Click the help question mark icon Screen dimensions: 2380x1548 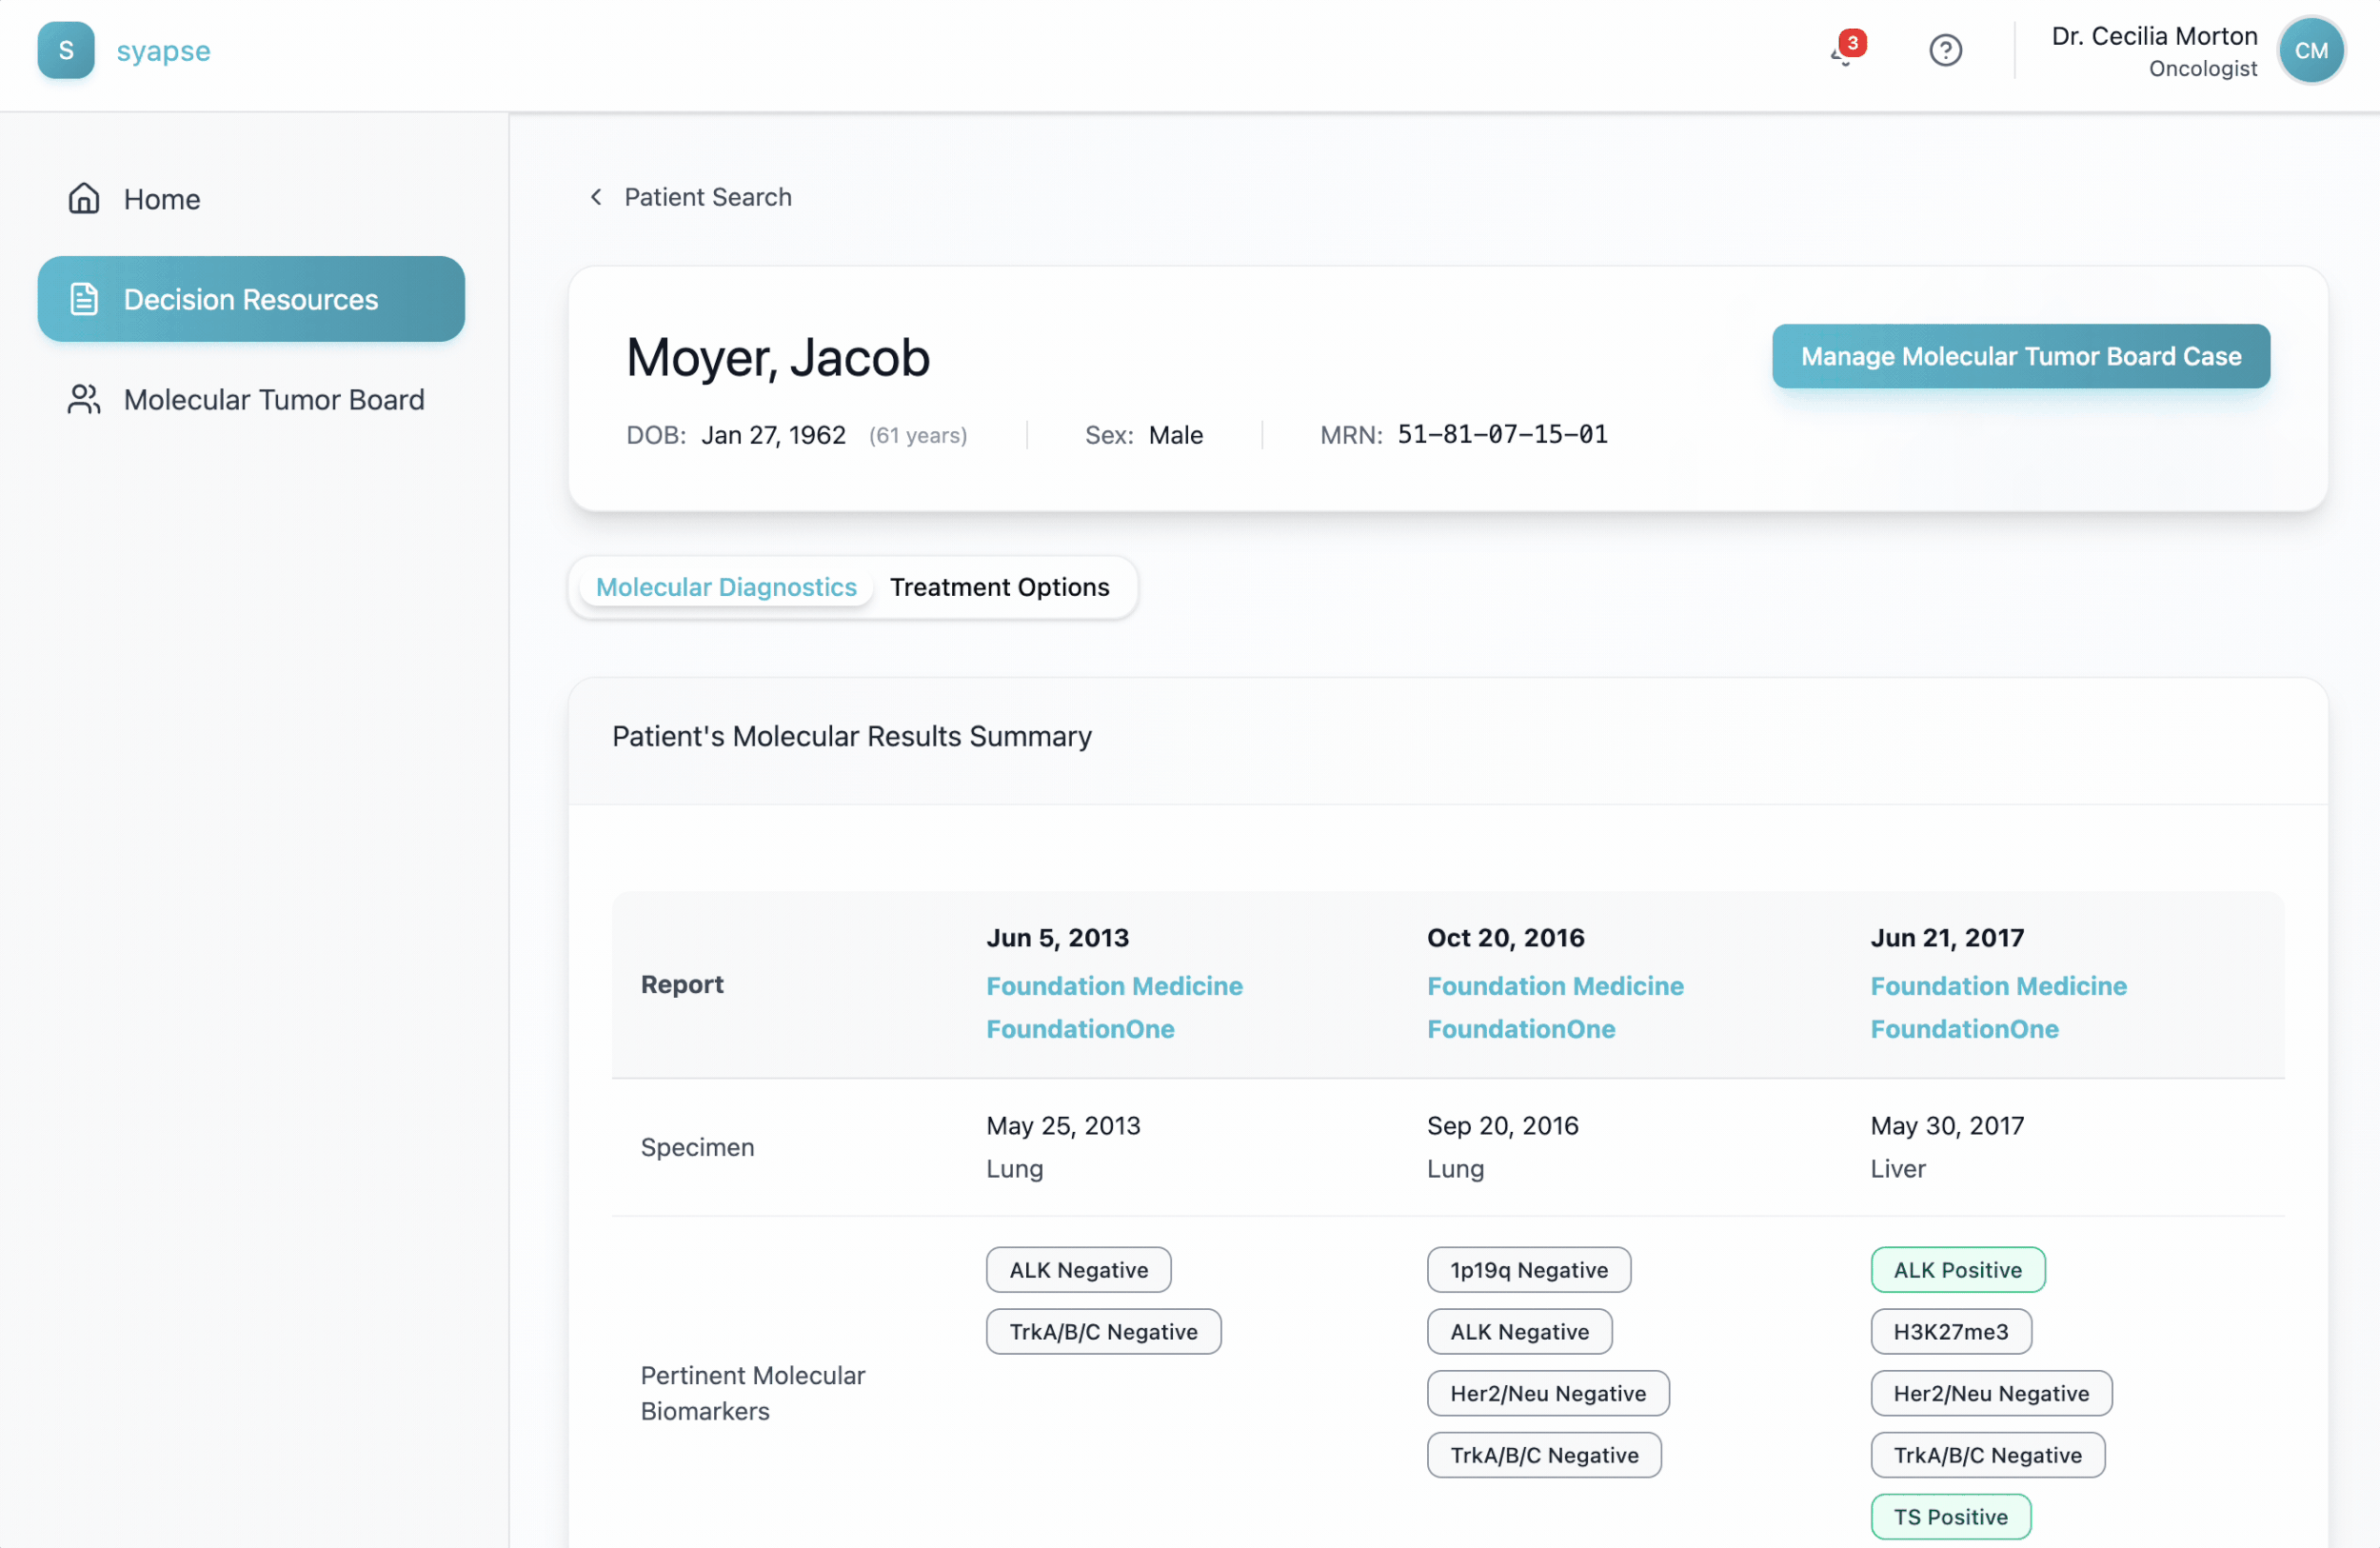[1945, 50]
